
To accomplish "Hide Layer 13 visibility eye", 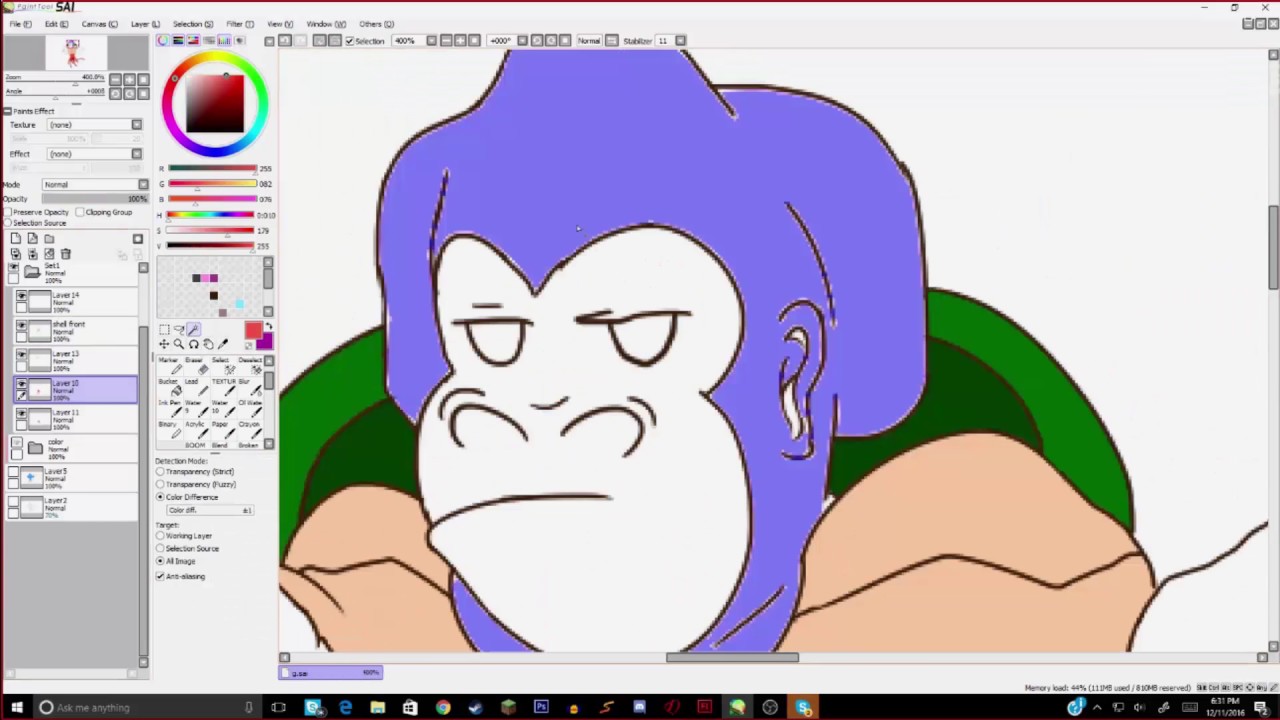I will click(x=21, y=355).
